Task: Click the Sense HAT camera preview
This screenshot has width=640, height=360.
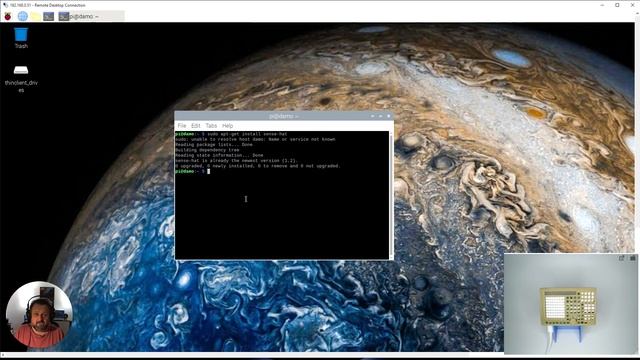Action: [x=571, y=304]
